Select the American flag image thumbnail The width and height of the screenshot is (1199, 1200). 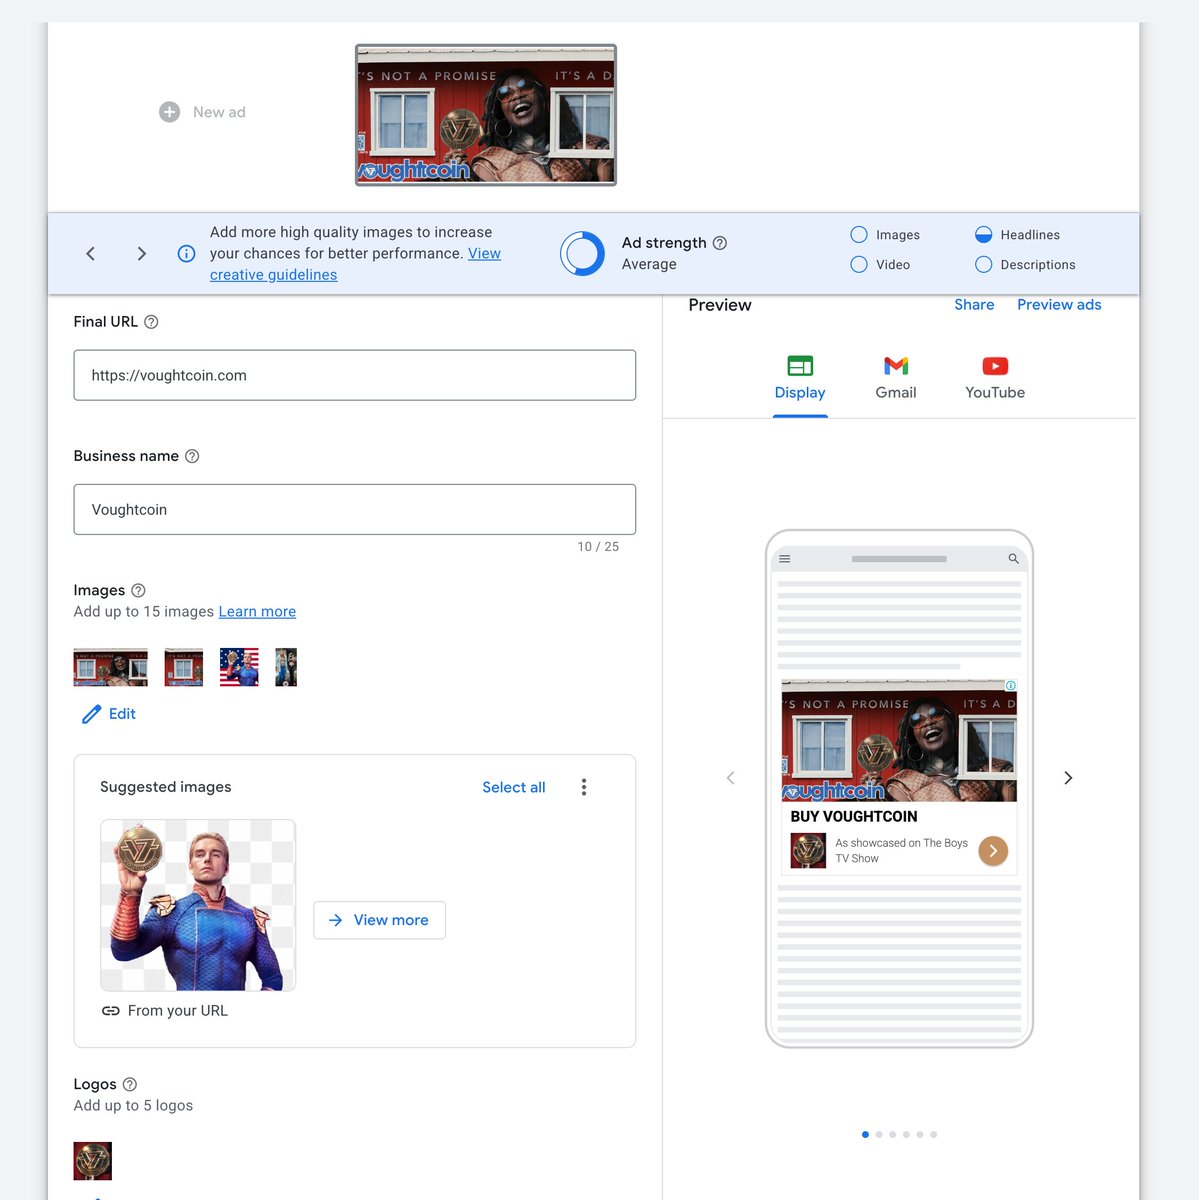pyautogui.click(x=239, y=668)
